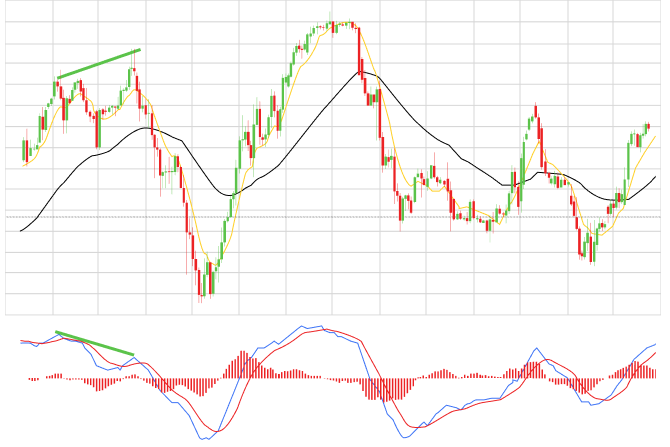
Task: Click the highest candlesticks at the chart top
Action: pyautogui.click(x=342, y=23)
